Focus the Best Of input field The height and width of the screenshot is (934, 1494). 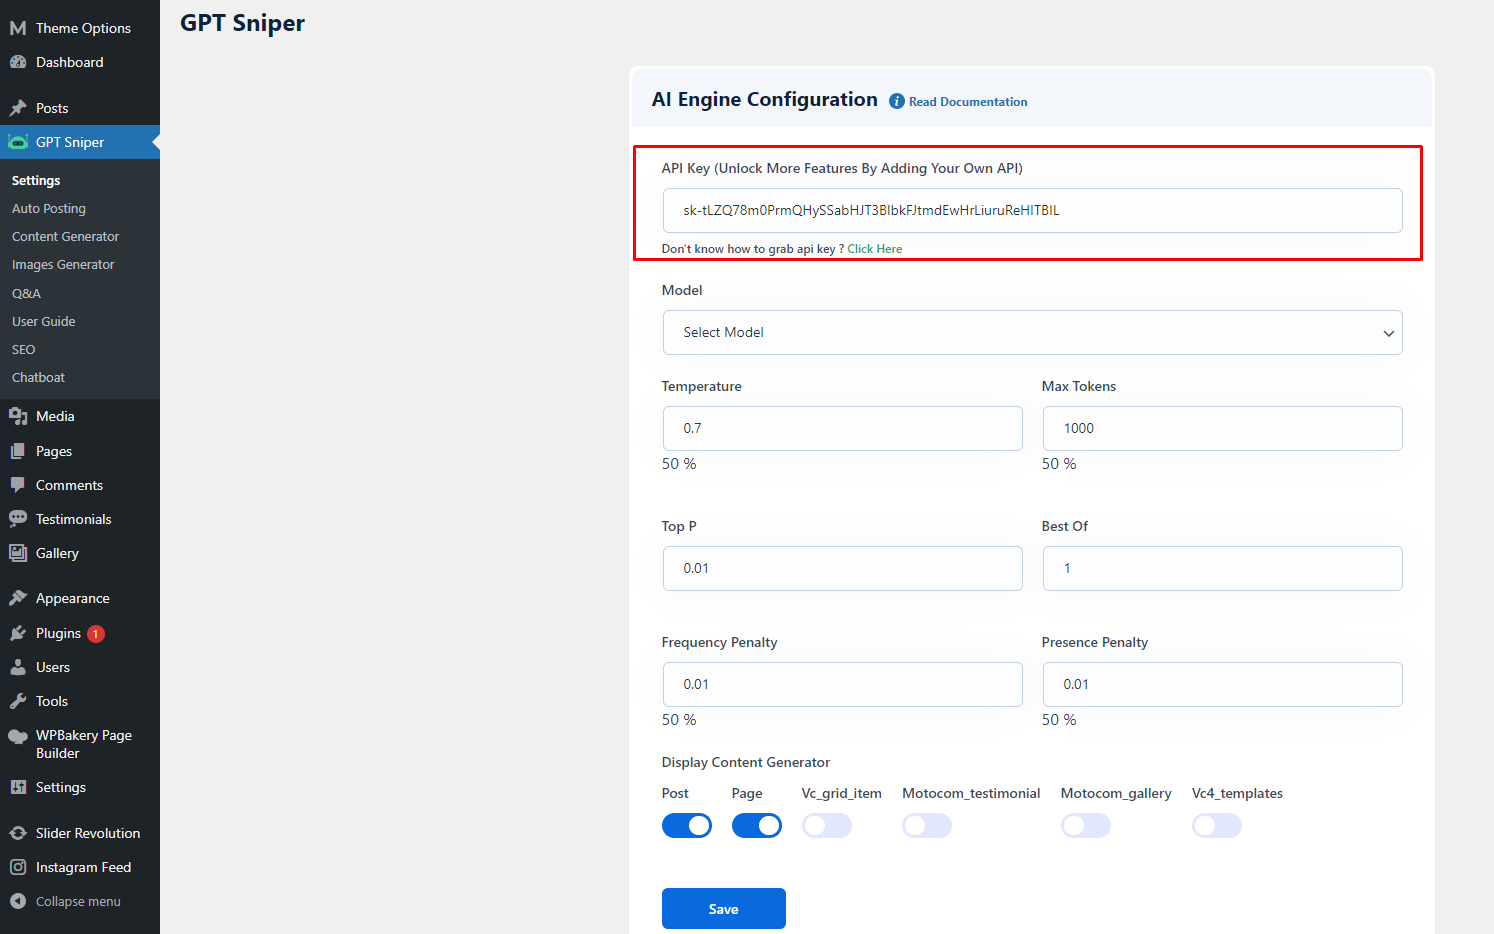(1222, 568)
